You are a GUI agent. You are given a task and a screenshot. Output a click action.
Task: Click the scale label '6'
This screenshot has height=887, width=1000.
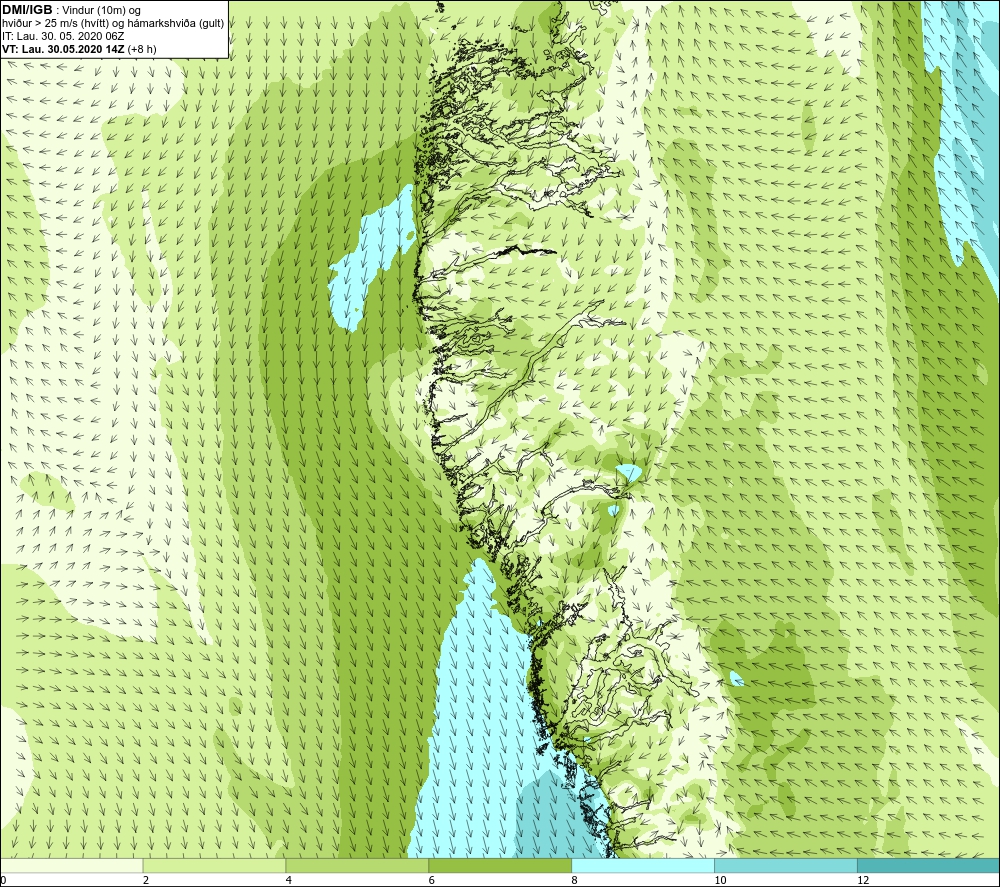point(432,880)
